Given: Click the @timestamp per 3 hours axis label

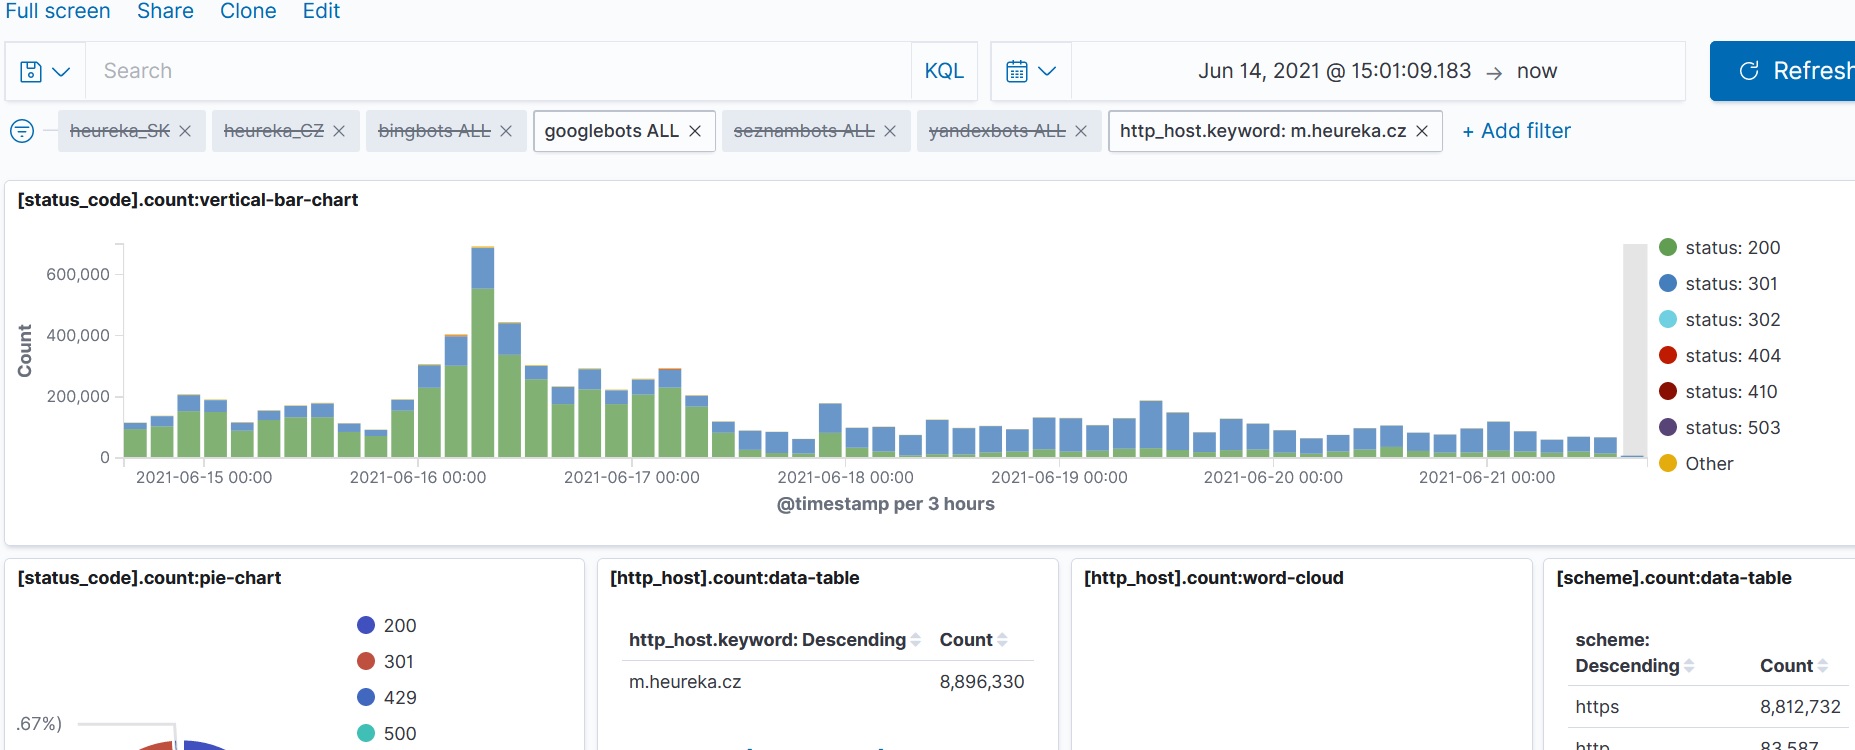Looking at the screenshot, I should [x=886, y=504].
